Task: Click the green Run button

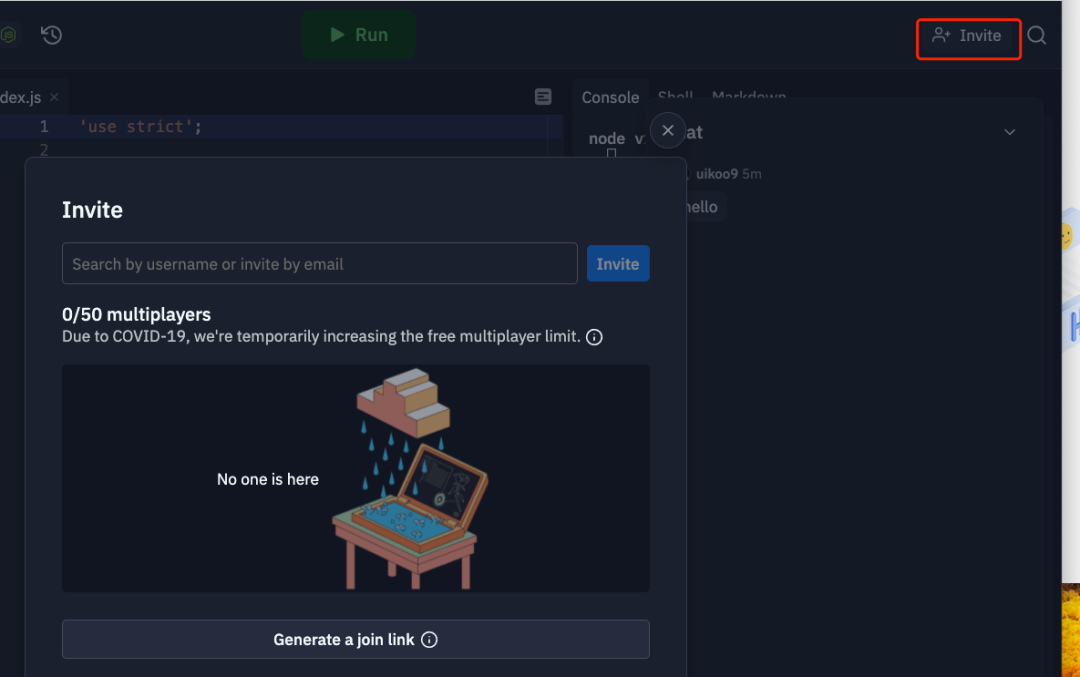Action: pyautogui.click(x=358, y=34)
